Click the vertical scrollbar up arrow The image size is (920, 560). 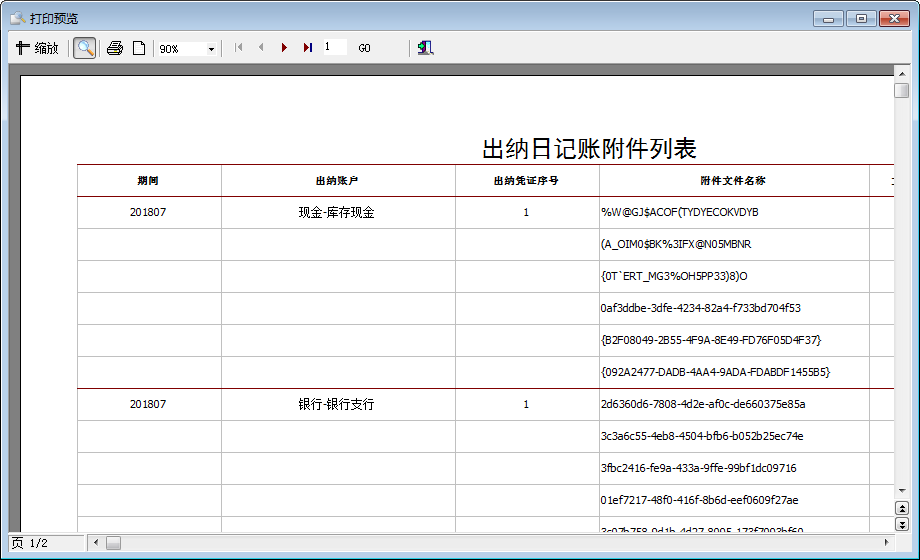901,72
